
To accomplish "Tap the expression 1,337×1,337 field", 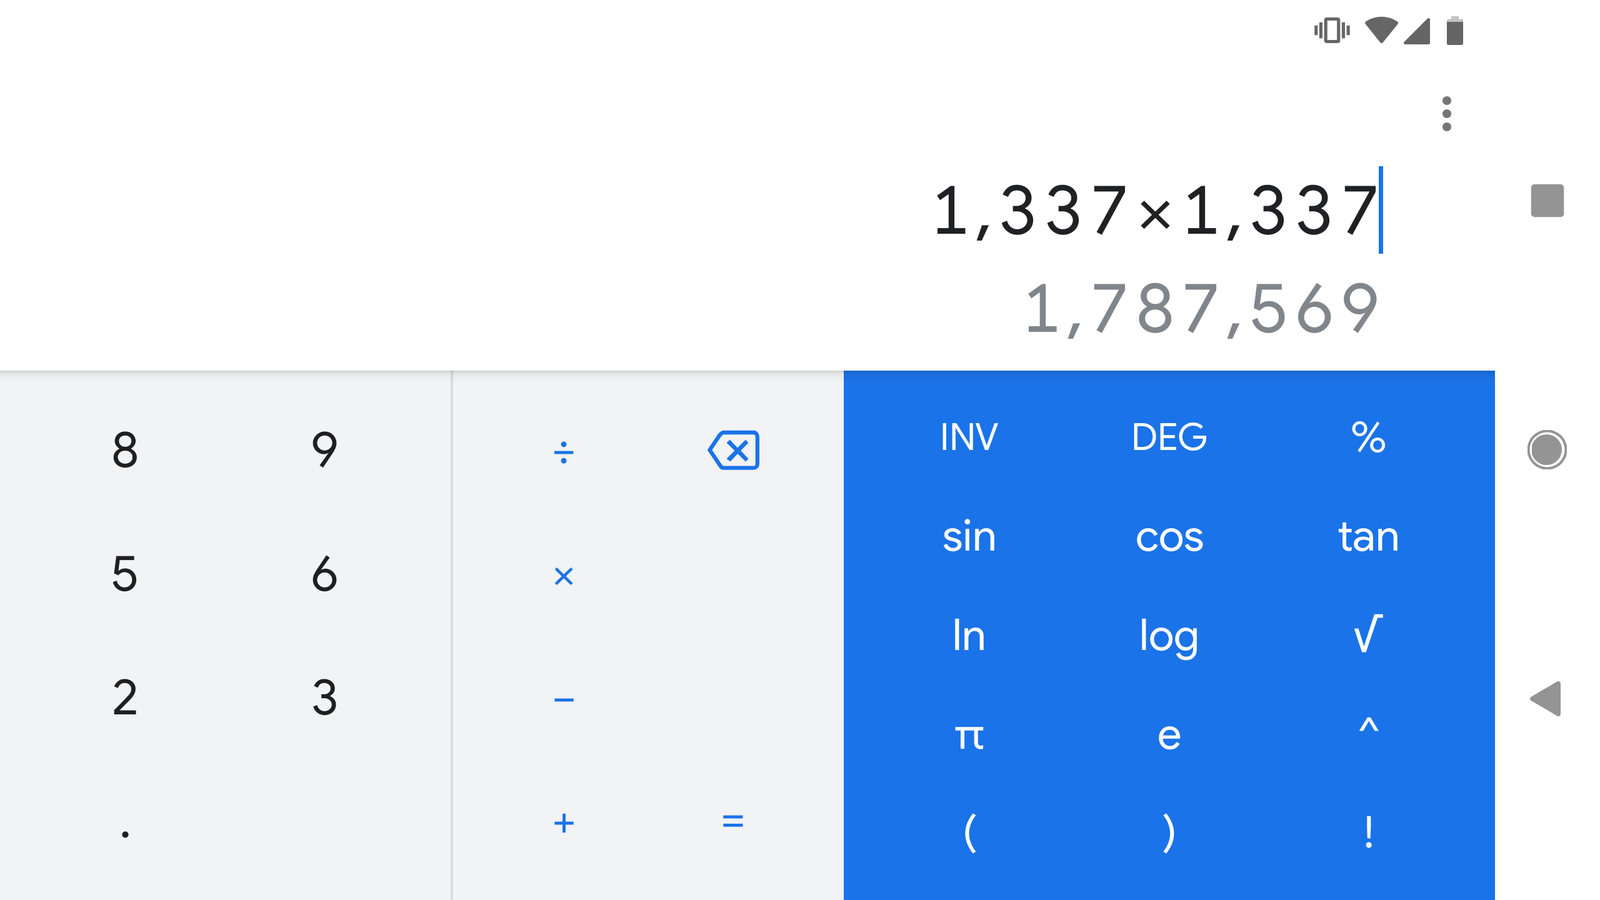I will tap(1156, 211).
